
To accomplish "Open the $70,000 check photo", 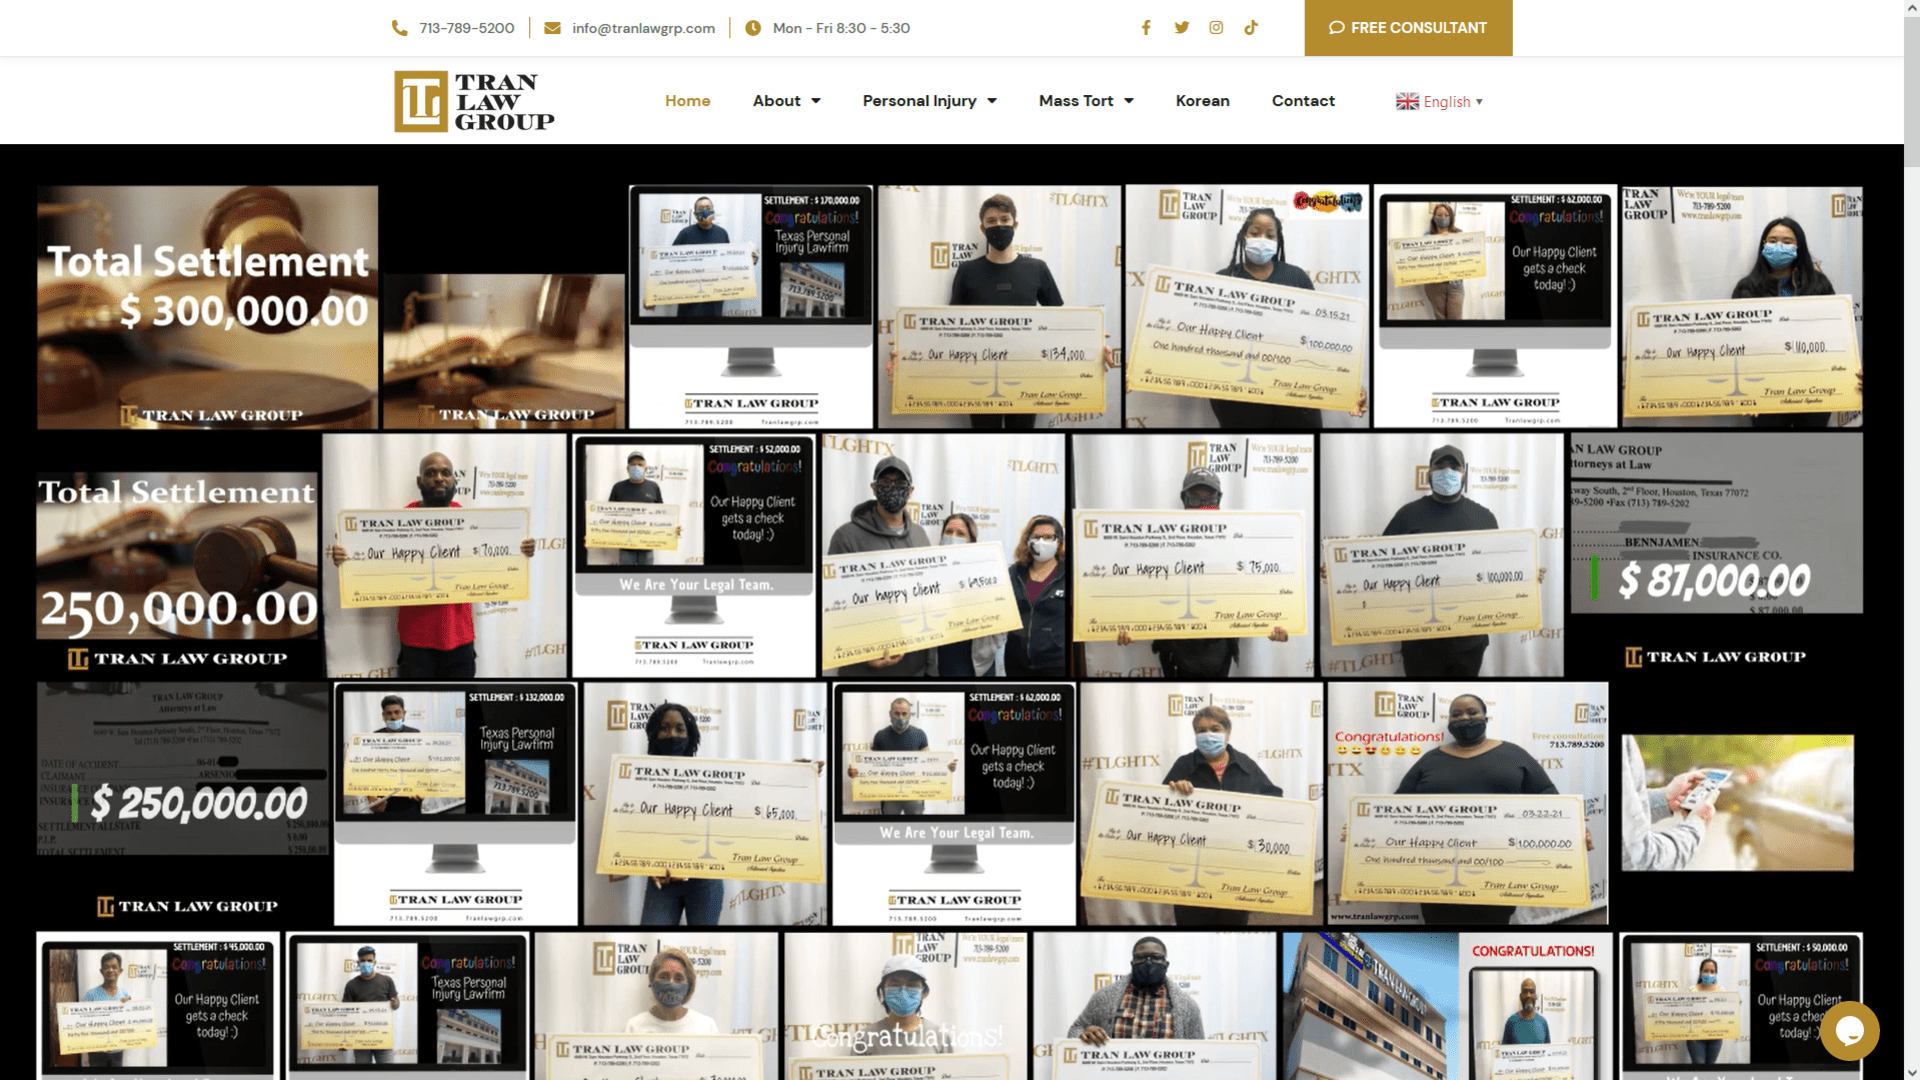I will [445, 555].
